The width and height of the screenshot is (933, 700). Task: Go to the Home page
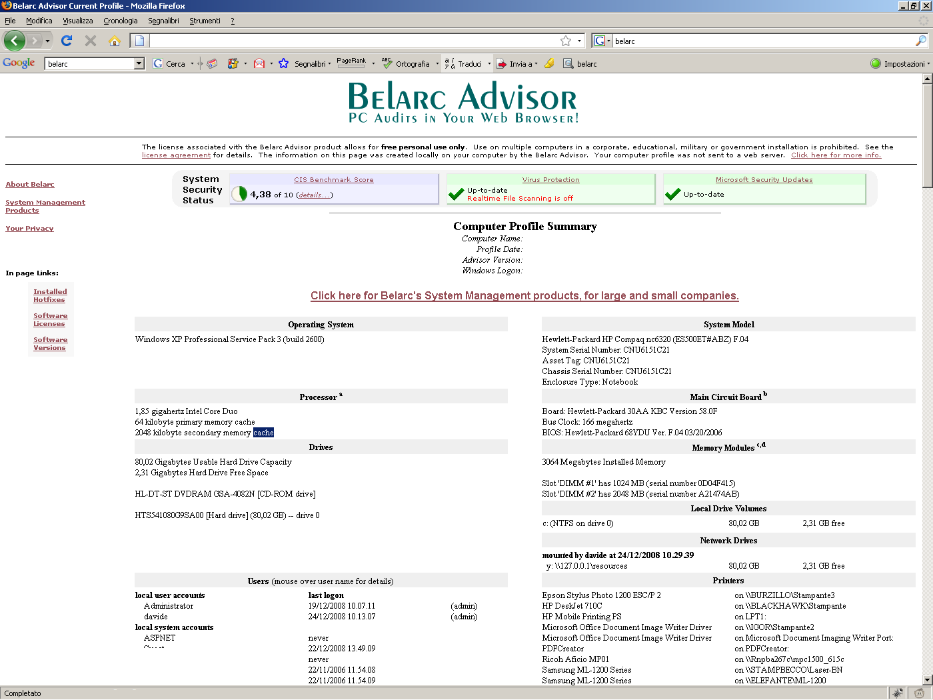pyautogui.click(x=114, y=40)
